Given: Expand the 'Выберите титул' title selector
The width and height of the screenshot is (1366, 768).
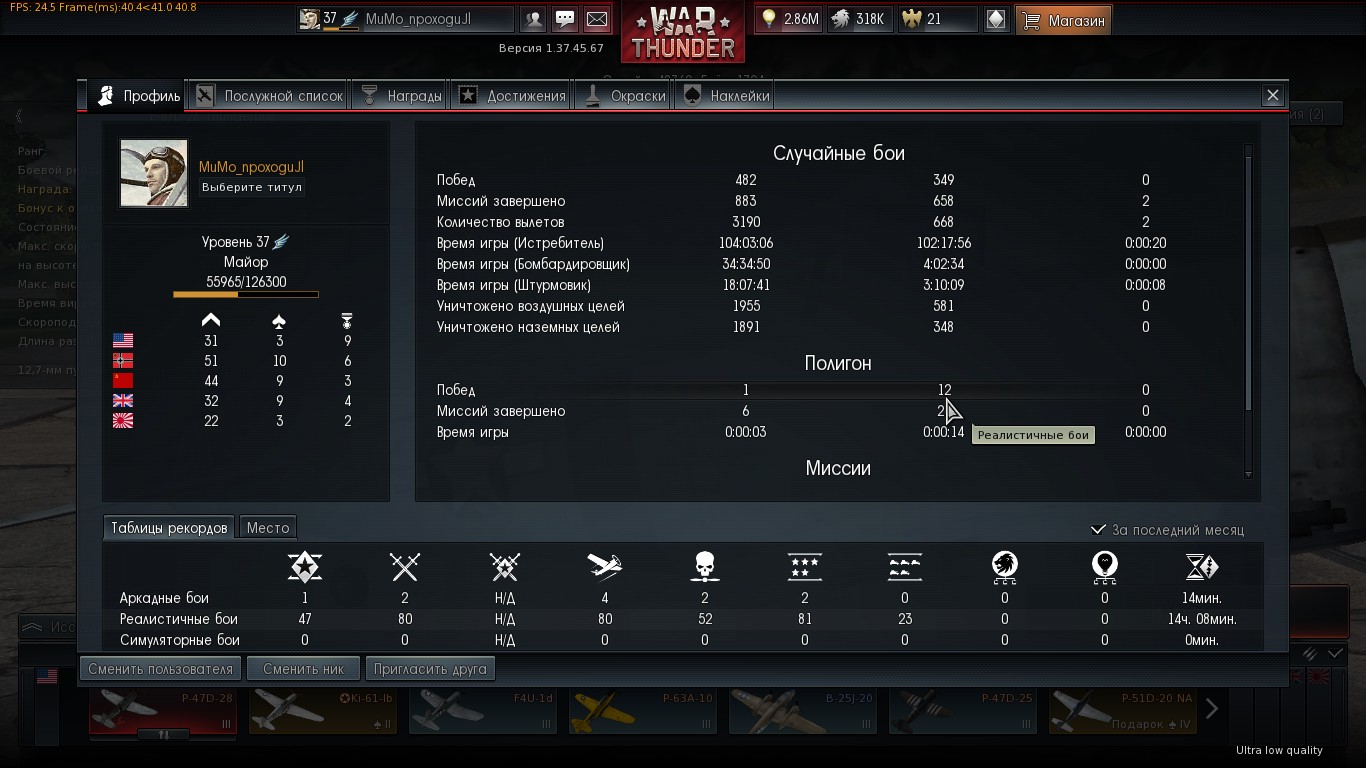Looking at the screenshot, I should 252,187.
